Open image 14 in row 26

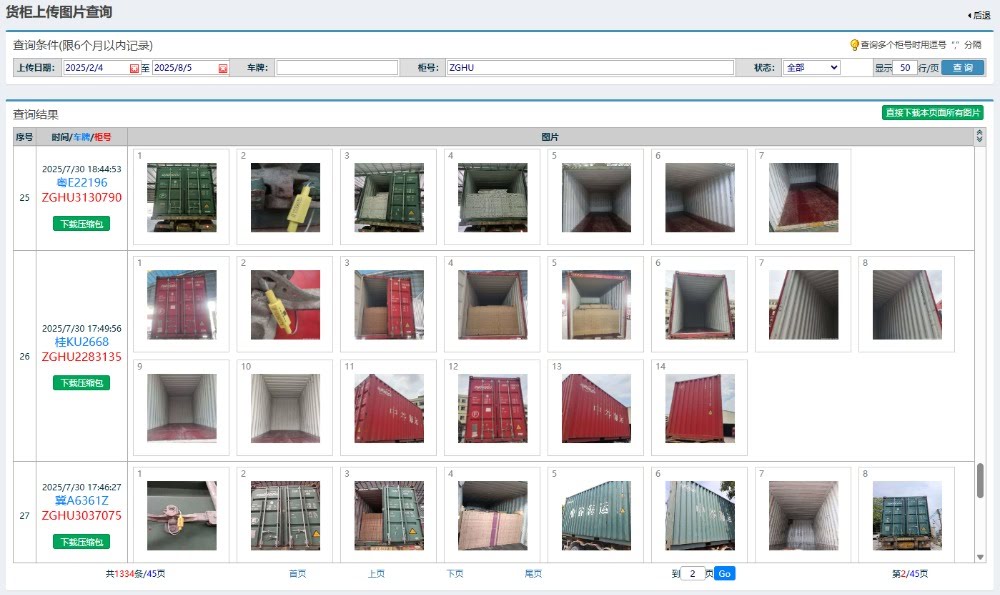coord(699,408)
